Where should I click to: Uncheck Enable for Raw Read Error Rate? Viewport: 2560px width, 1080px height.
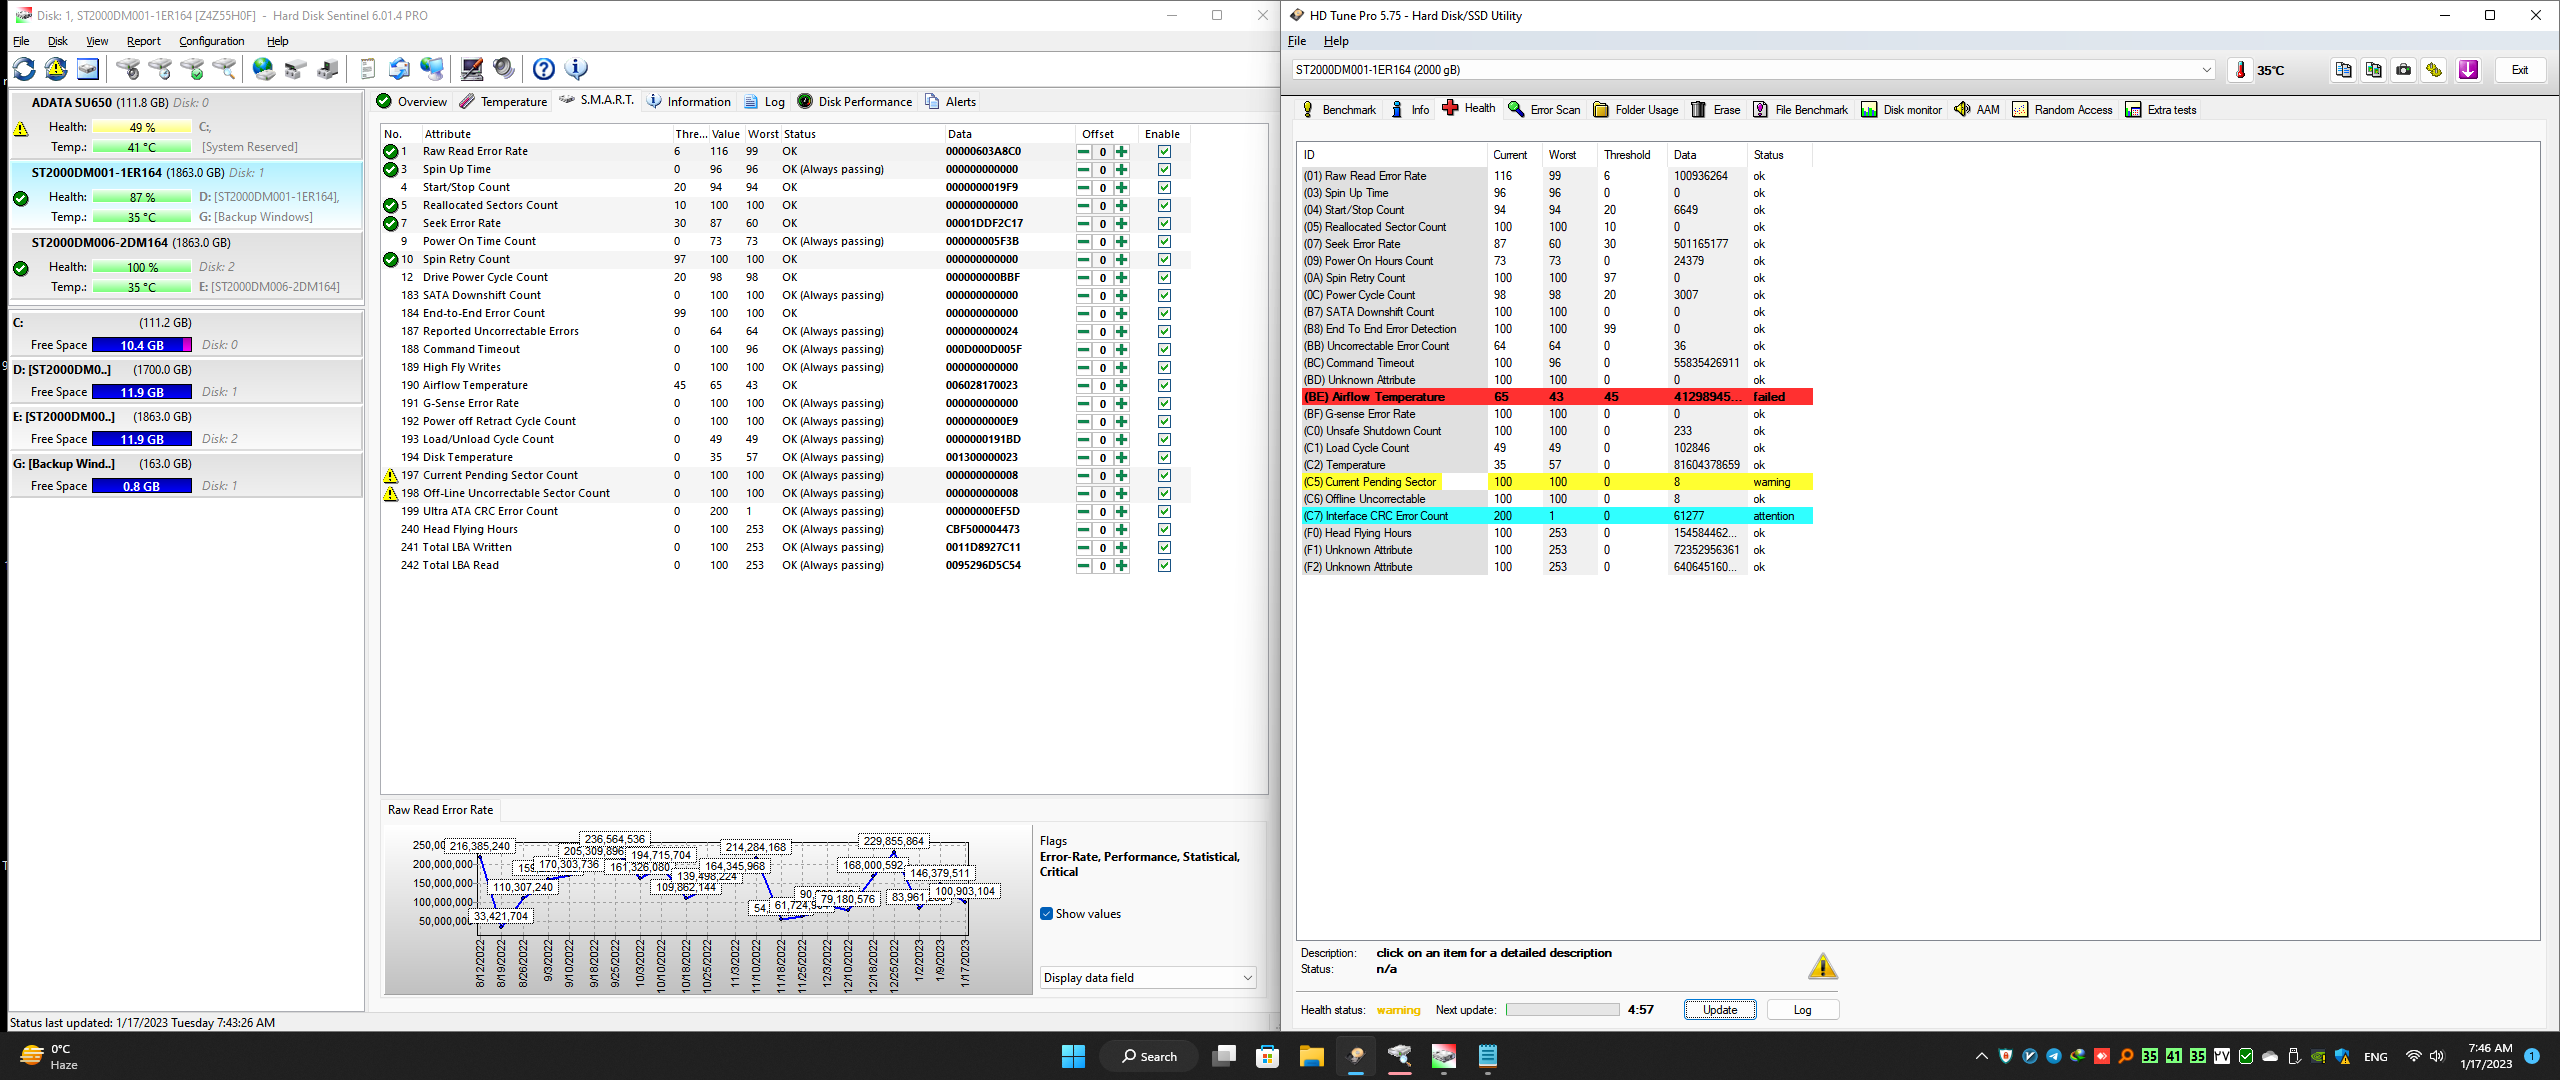(1164, 152)
